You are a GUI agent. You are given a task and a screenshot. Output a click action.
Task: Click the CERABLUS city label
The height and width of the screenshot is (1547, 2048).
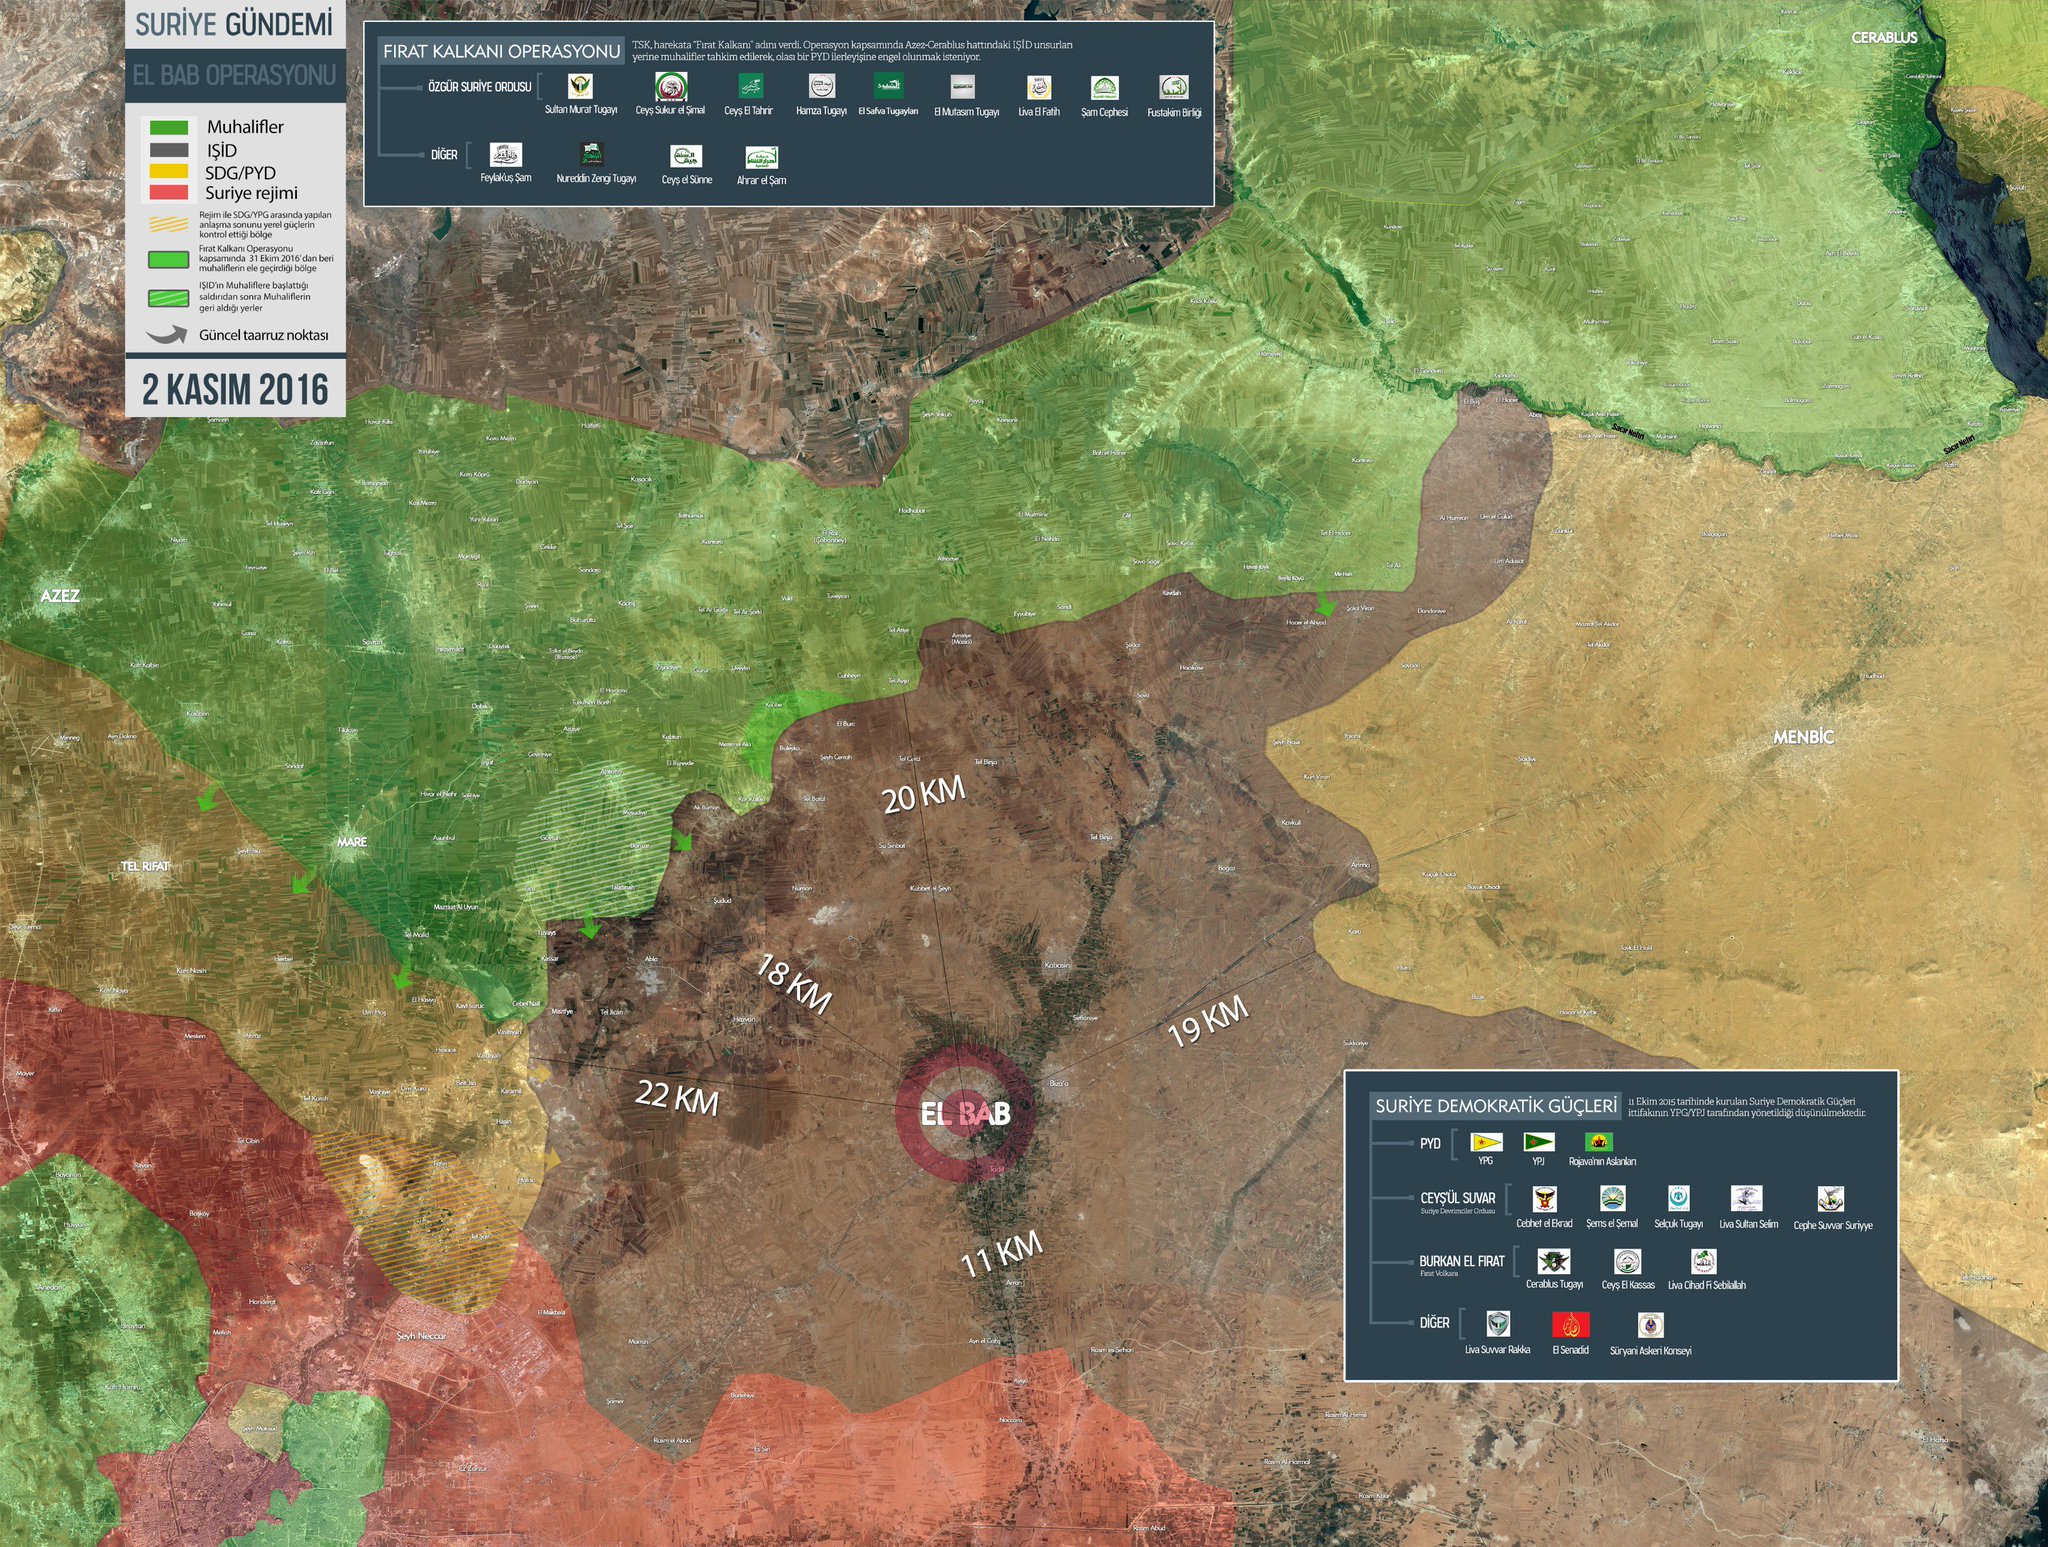1884,38
